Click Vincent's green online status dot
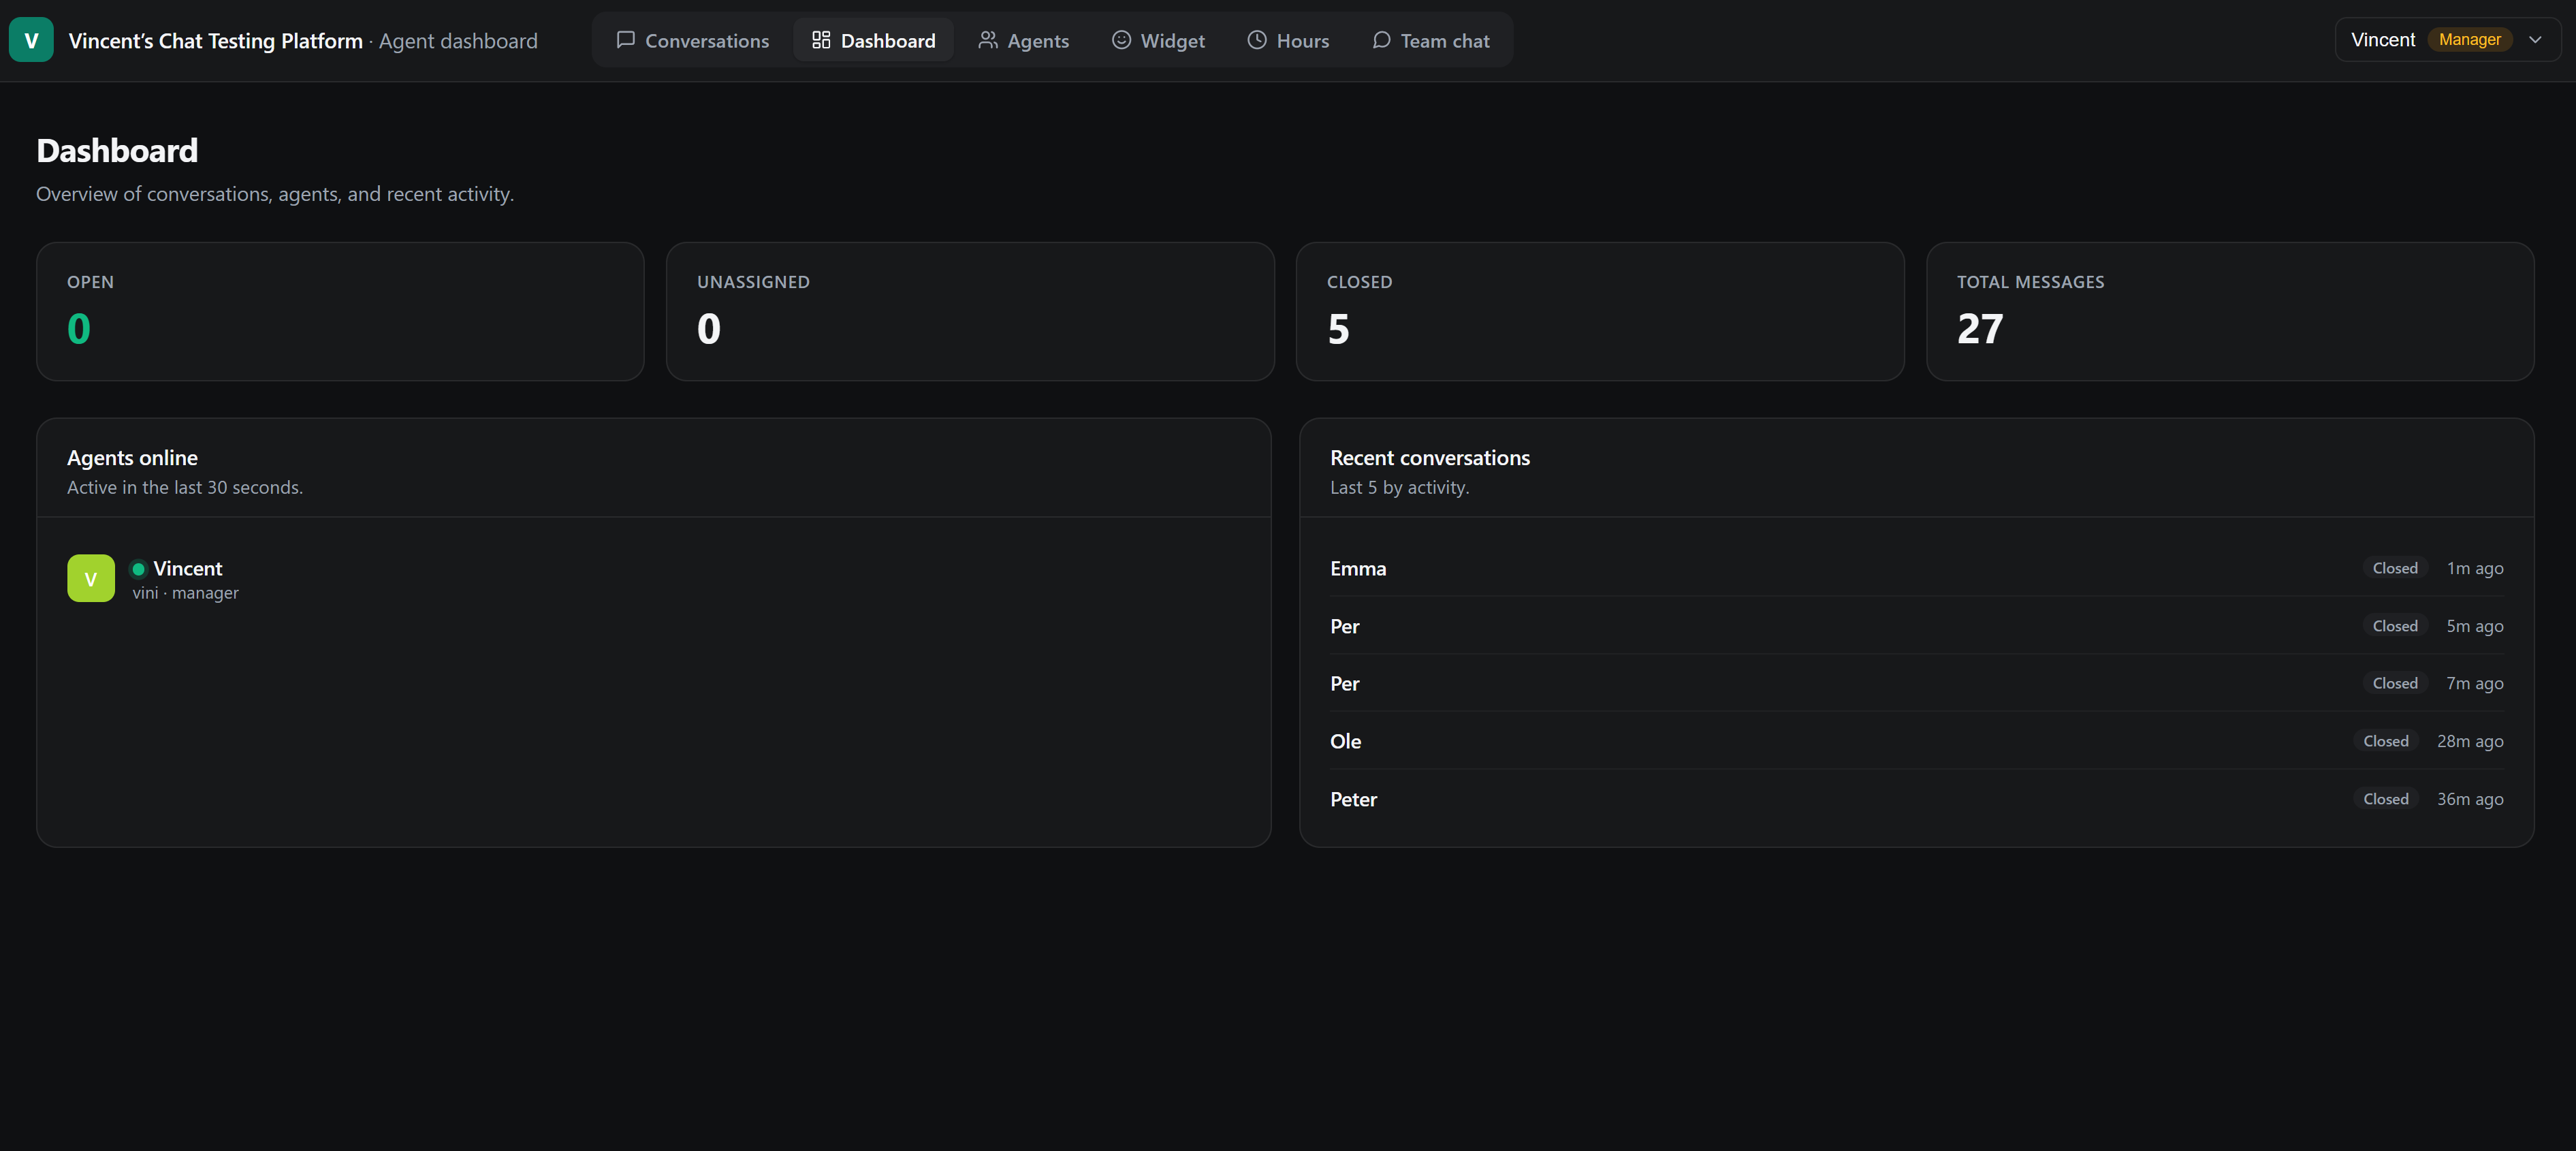 tap(139, 568)
